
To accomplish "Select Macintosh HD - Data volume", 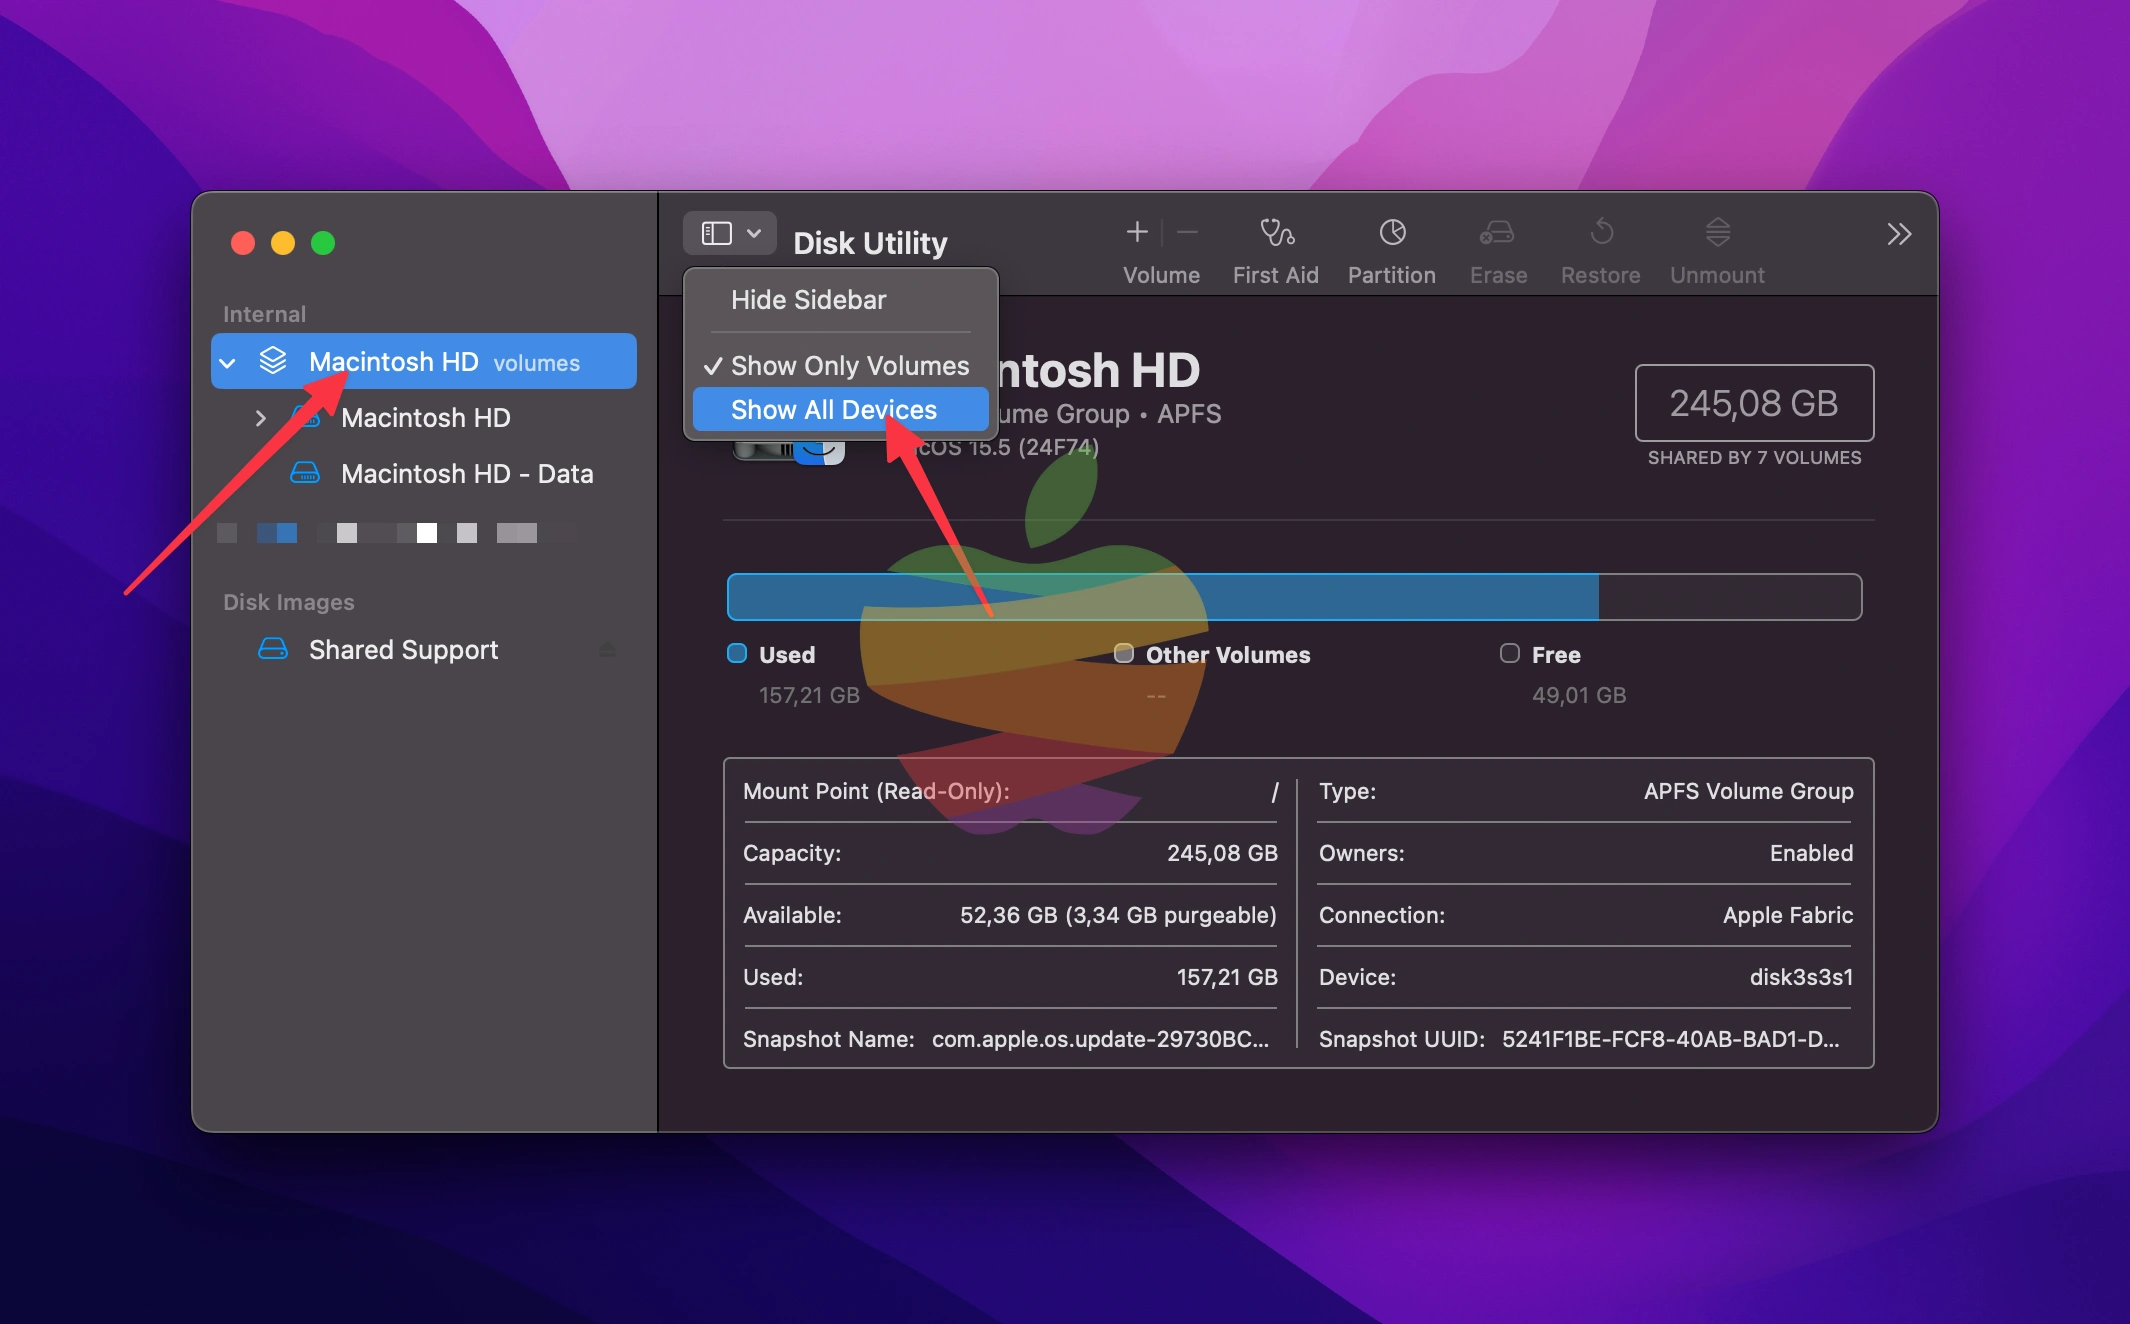I will [424, 474].
